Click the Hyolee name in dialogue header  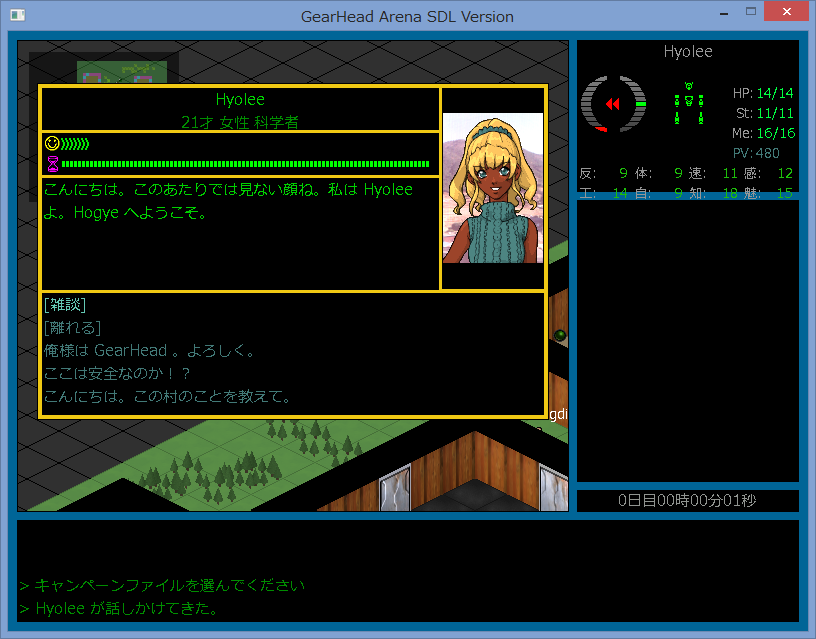coord(240,99)
